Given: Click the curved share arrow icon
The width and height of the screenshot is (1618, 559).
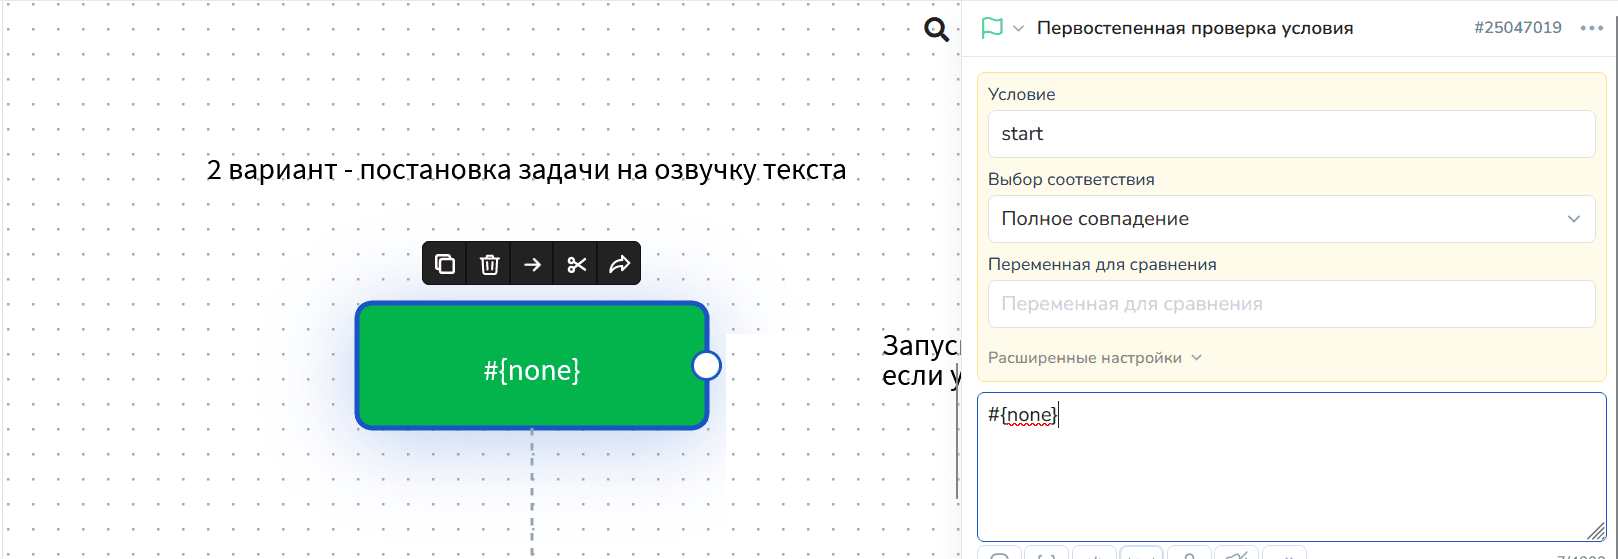Looking at the screenshot, I should 620,264.
